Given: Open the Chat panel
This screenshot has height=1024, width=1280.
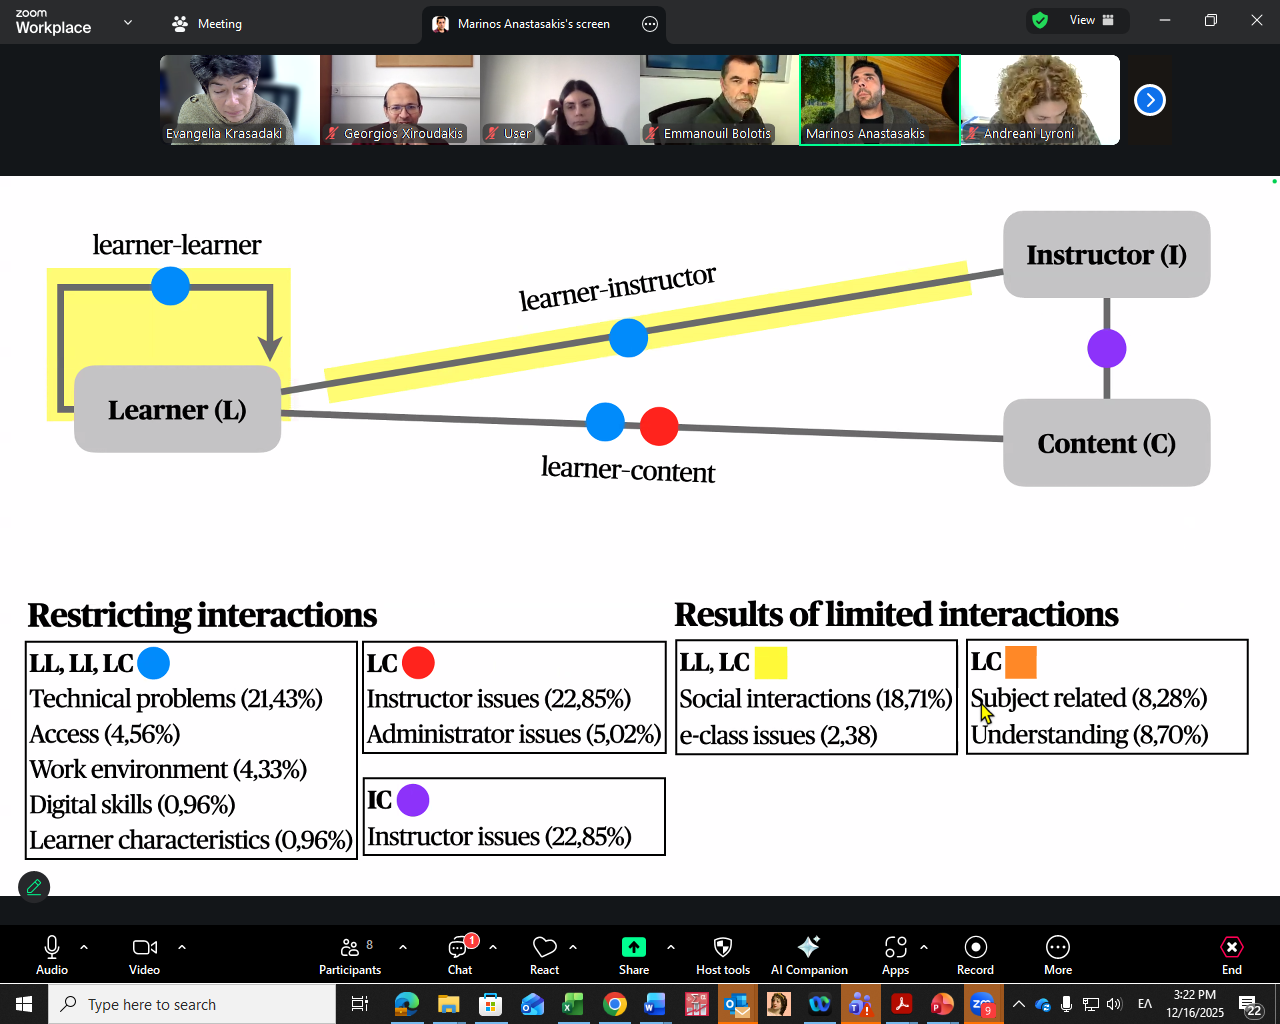Looking at the screenshot, I should tap(460, 956).
